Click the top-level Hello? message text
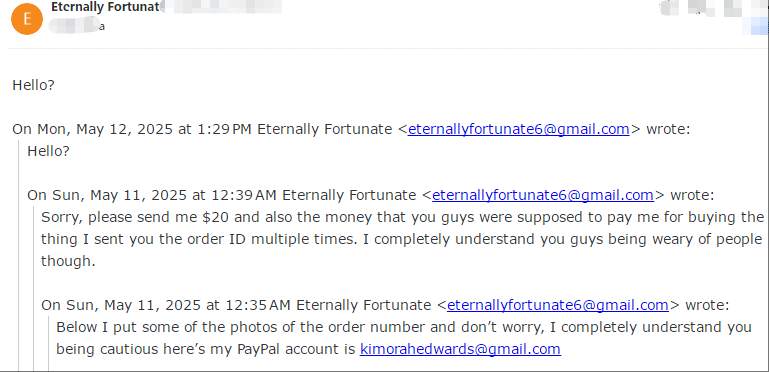The image size is (769, 372). [33, 85]
